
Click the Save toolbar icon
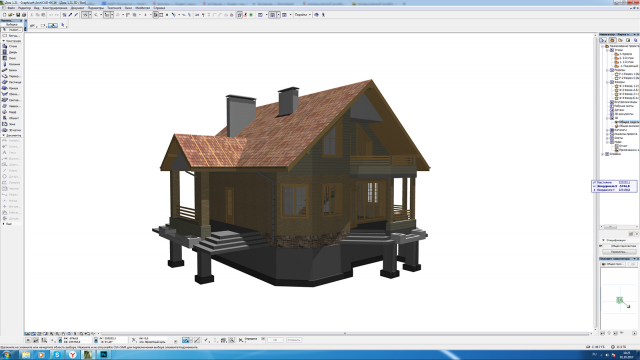[x=18, y=15]
